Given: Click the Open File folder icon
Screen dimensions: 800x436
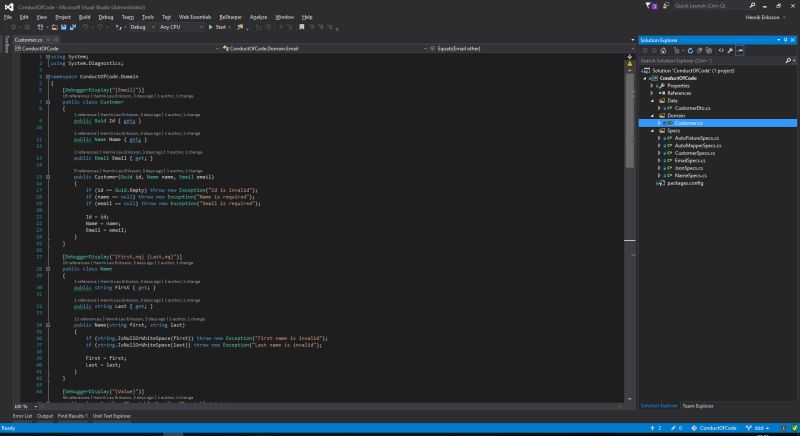Looking at the screenshot, I should pyautogui.click(x=55, y=27).
